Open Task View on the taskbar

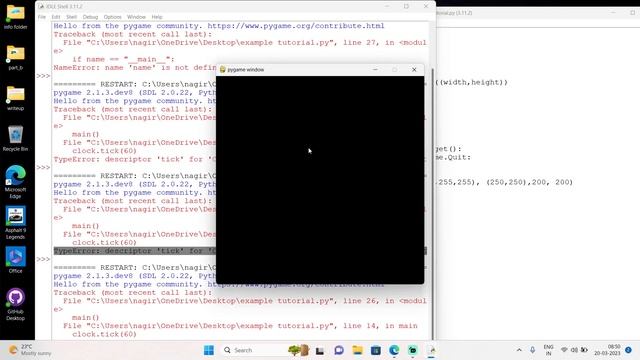(320, 350)
